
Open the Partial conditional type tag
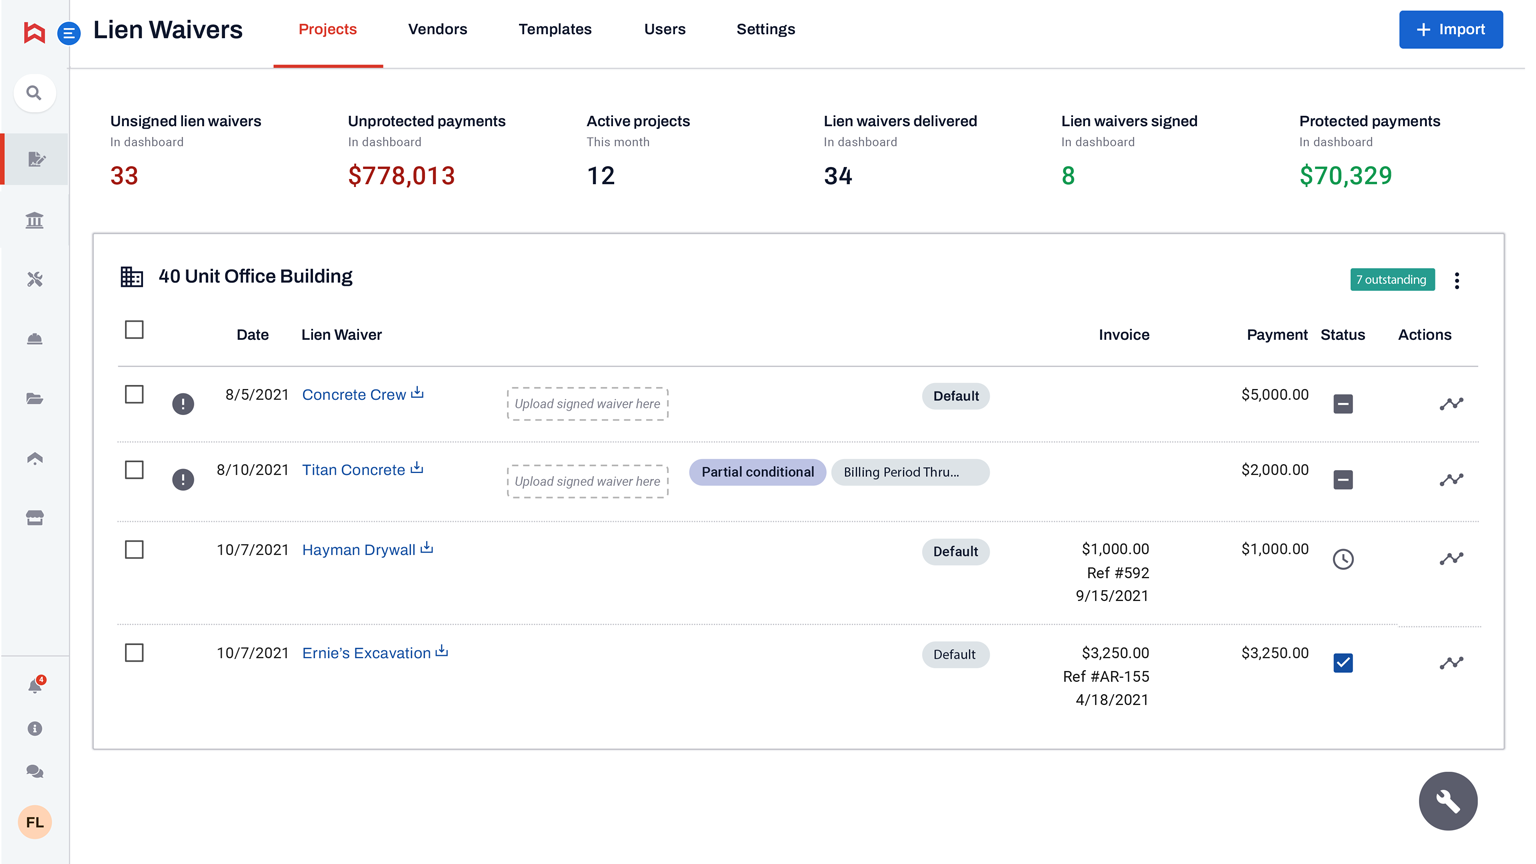[757, 472]
